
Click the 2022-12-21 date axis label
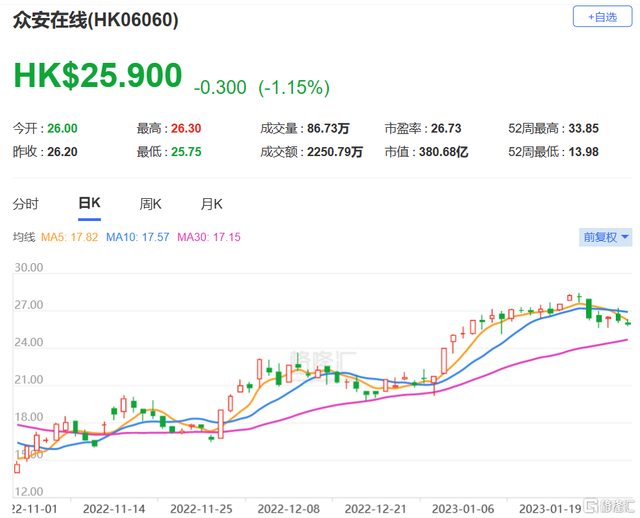tap(376, 509)
